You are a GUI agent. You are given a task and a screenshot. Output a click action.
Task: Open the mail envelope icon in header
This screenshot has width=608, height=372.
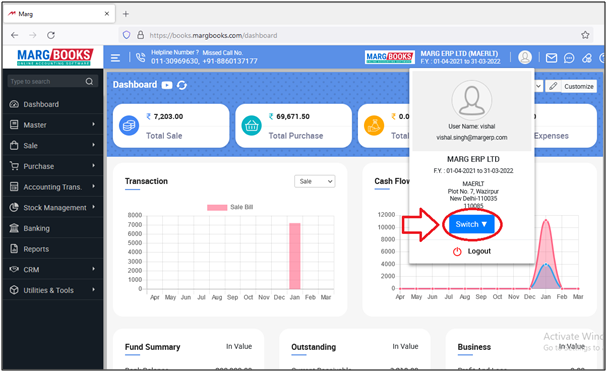point(551,58)
